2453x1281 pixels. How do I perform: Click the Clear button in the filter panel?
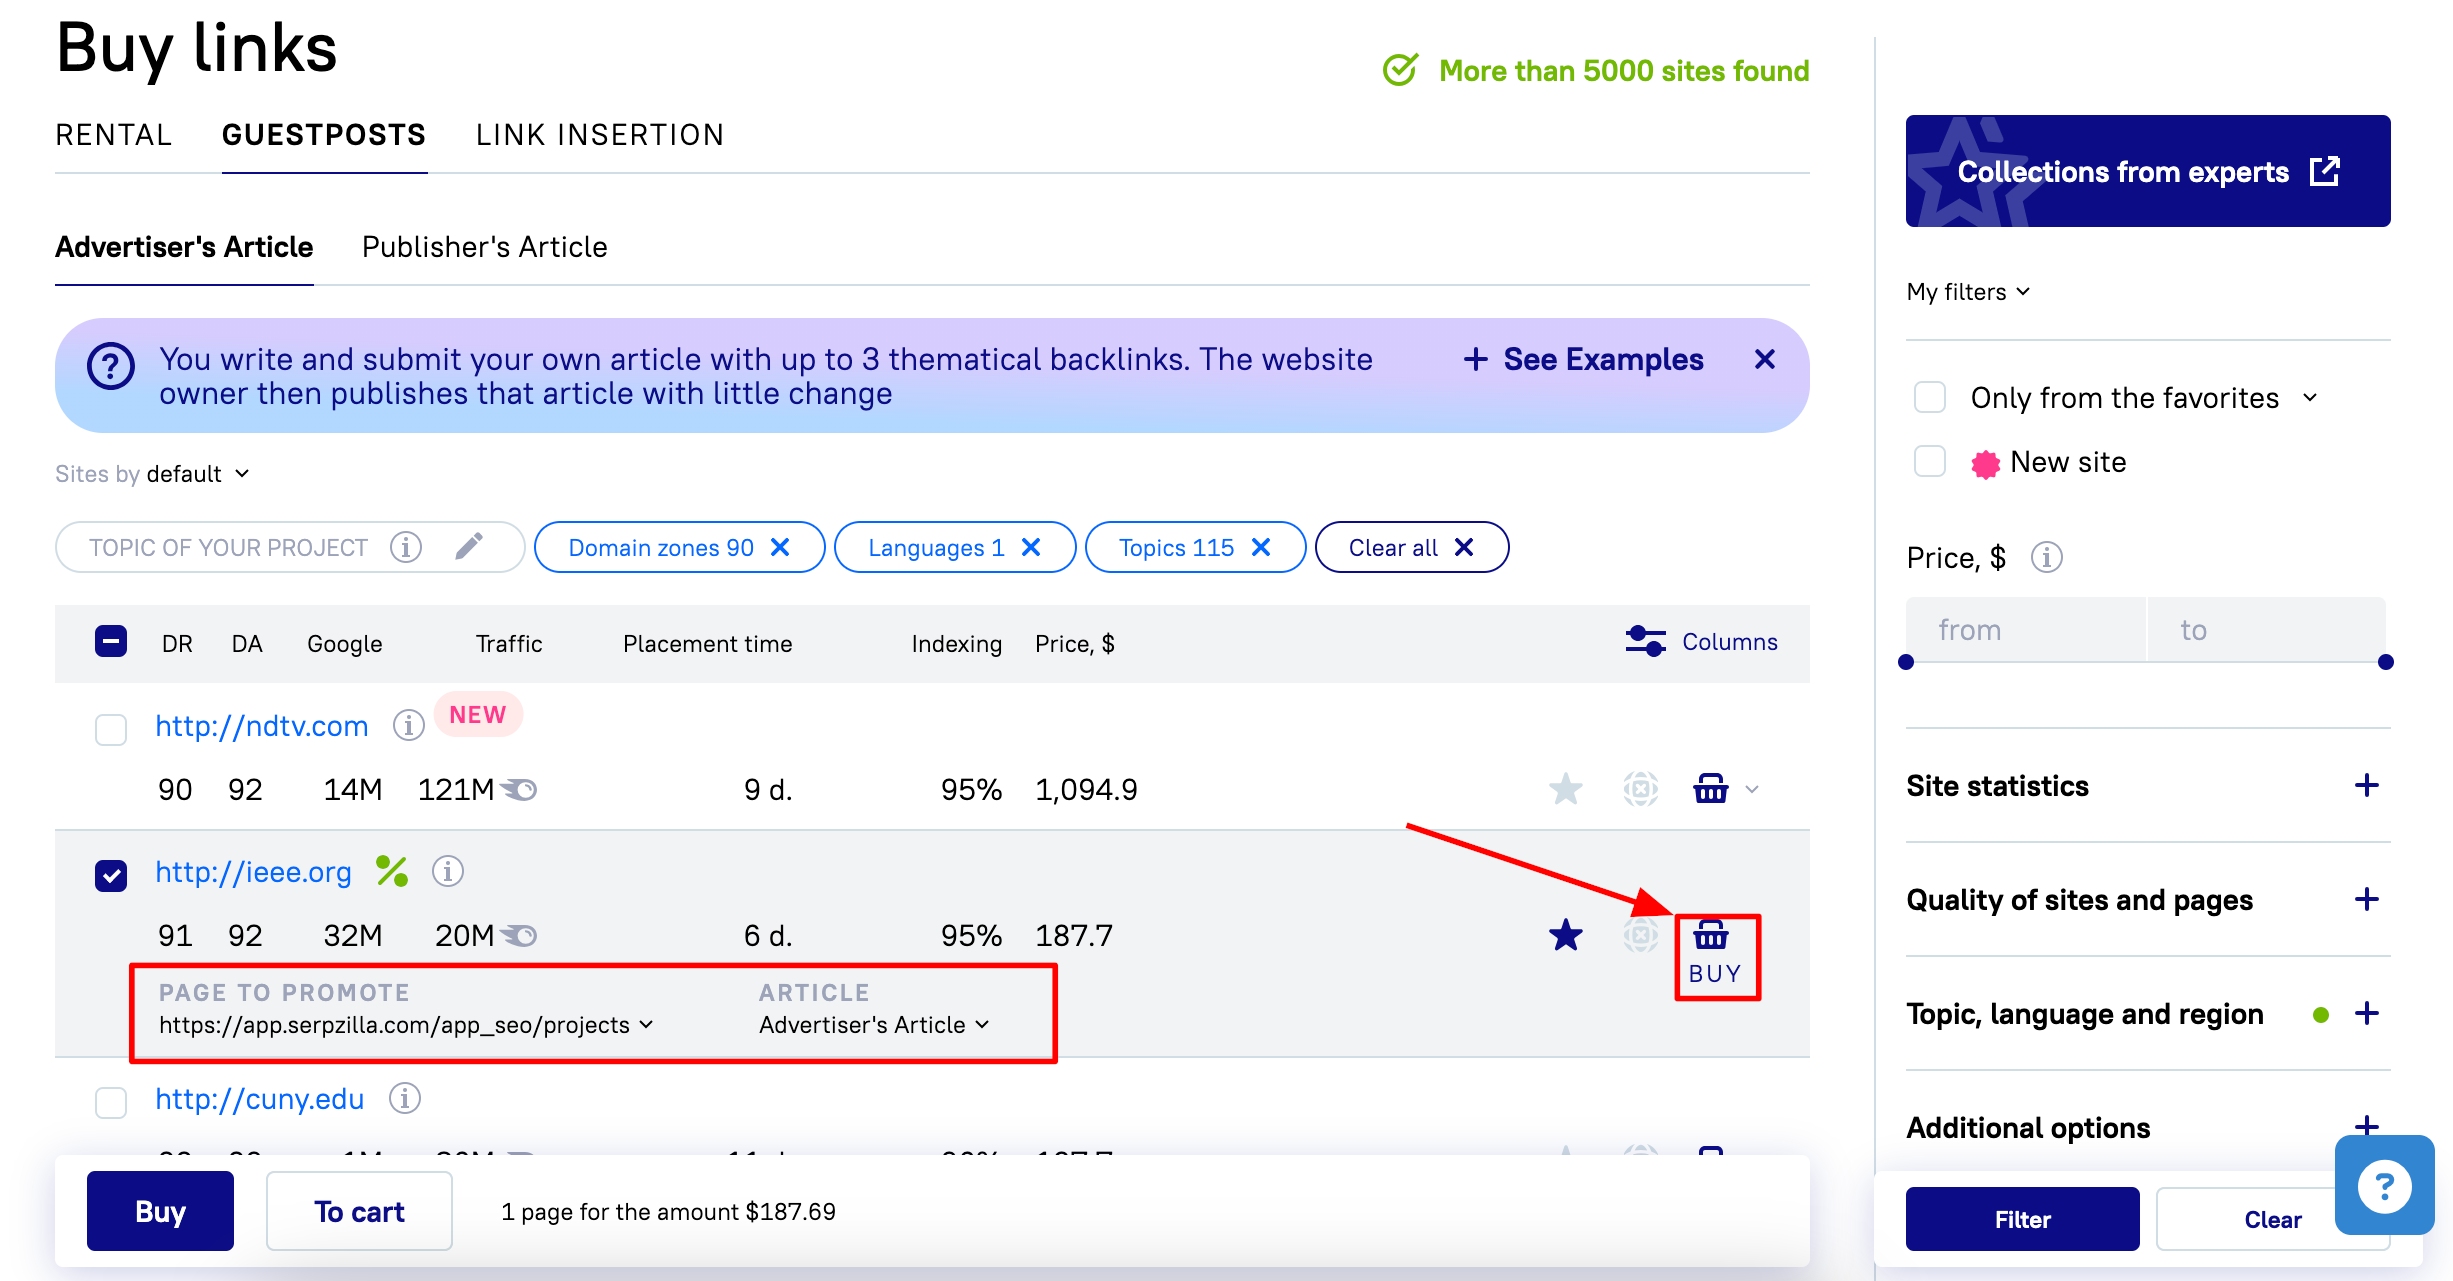click(x=2272, y=1219)
